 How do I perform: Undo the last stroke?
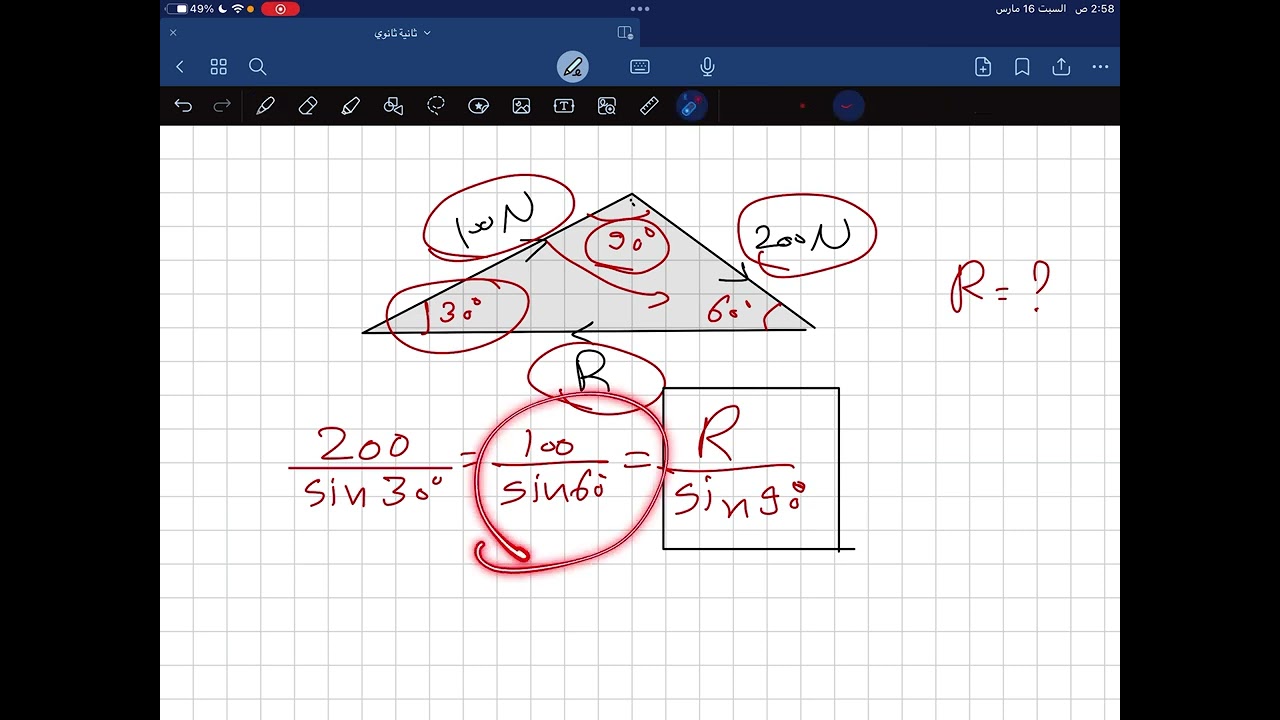point(183,105)
